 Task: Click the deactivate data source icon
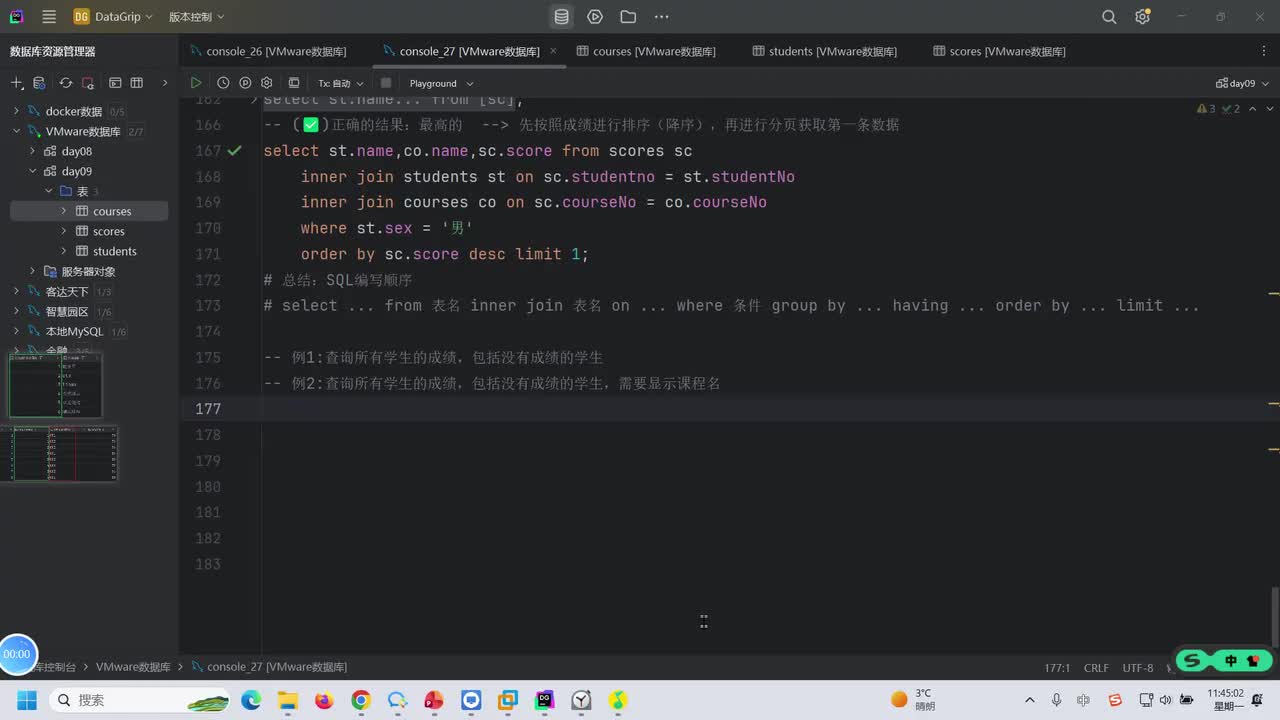pos(88,83)
